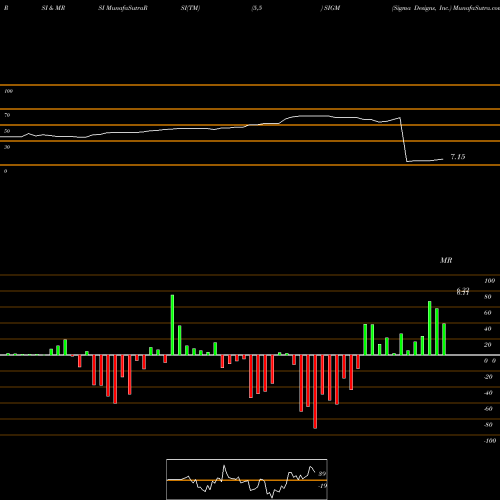Click the 20 label on MR axis
The image size is (500, 500).
tap(488, 345)
